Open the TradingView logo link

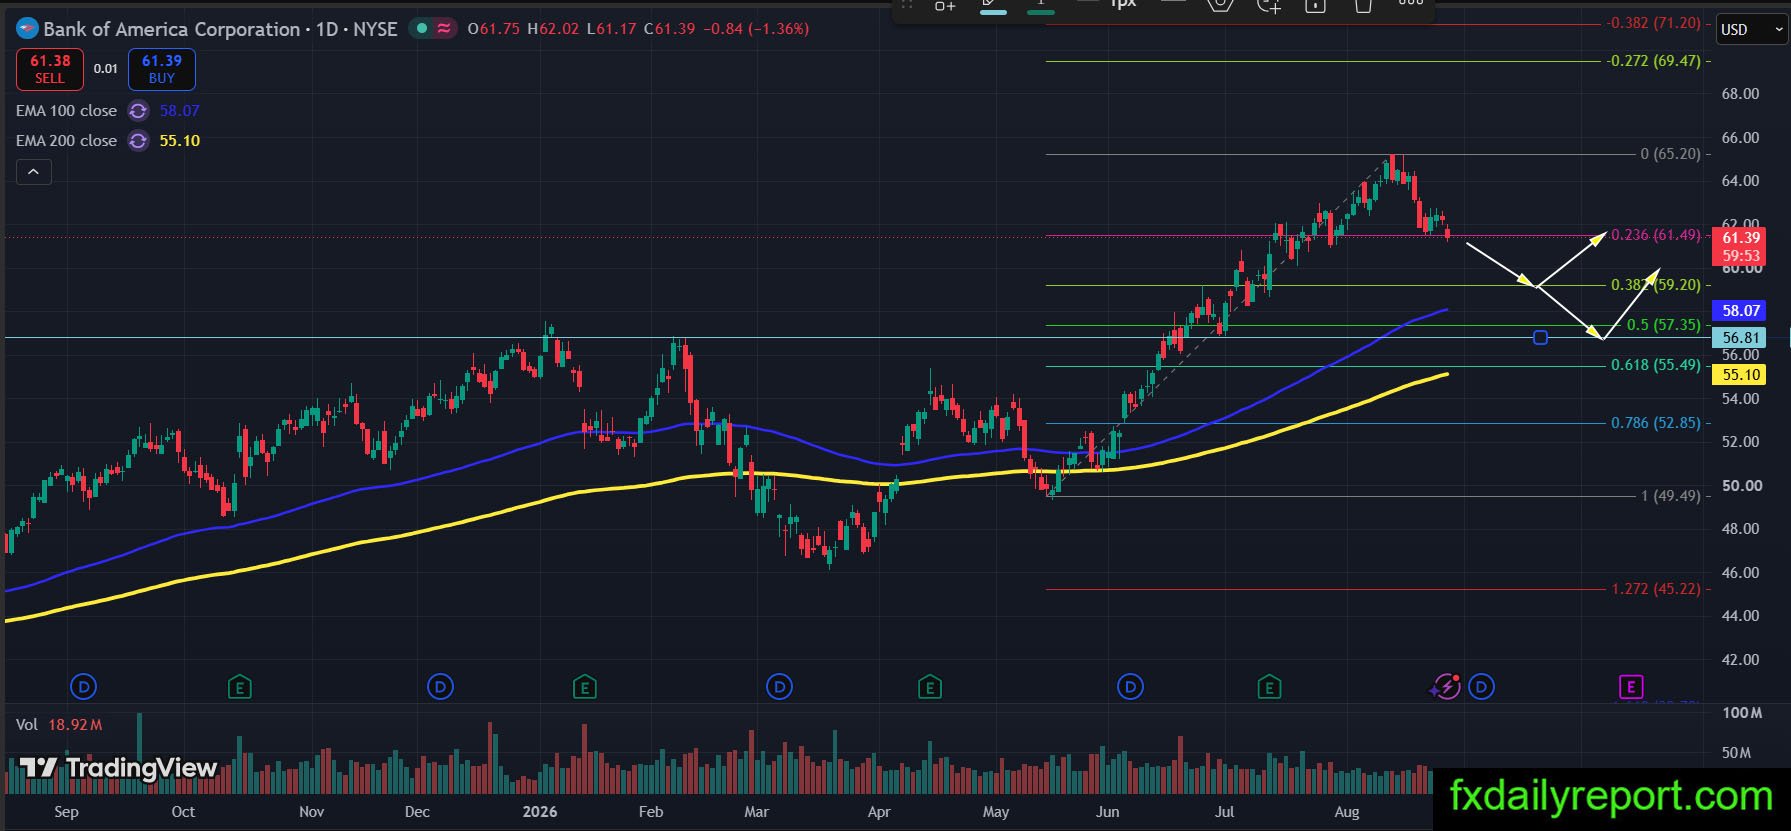click(118, 768)
